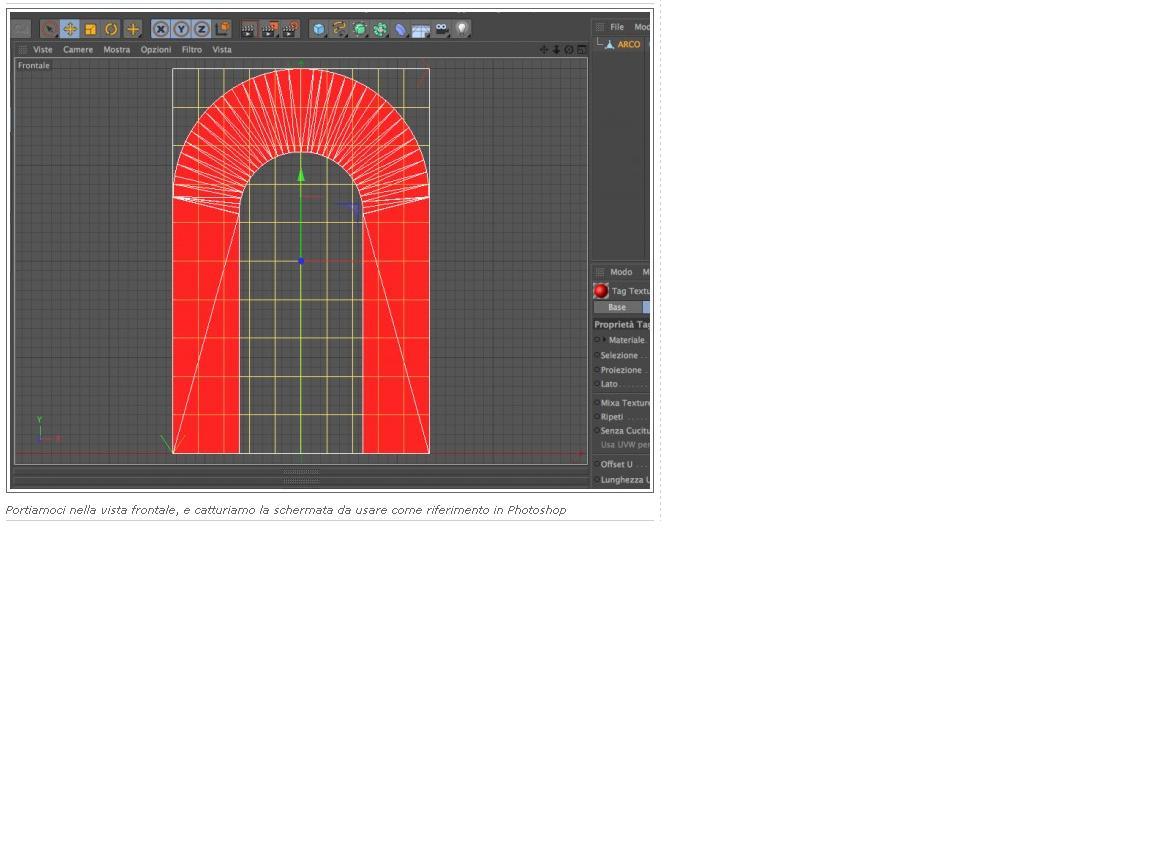Open the render to picture viewer icon
Viewport: 1152px width, 864px height.
pyautogui.click(x=269, y=29)
